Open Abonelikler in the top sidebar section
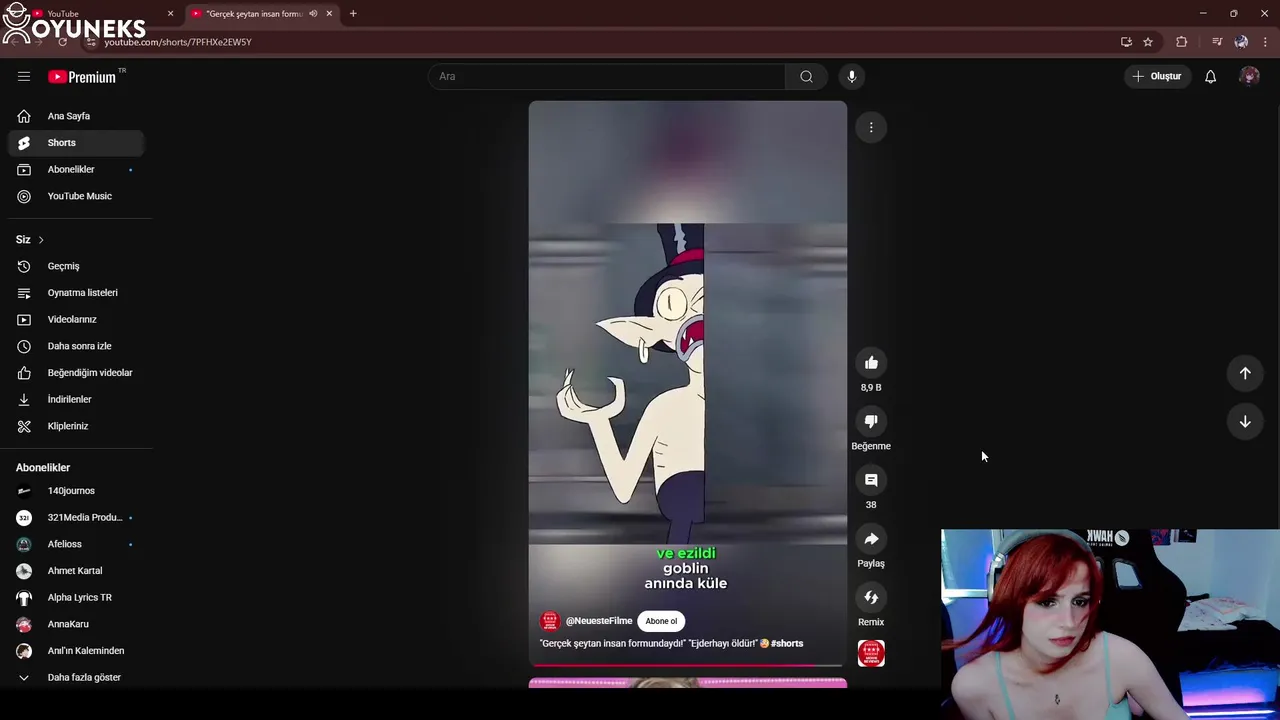Viewport: 1280px width, 720px height. pyautogui.click(x=76, y=170)
